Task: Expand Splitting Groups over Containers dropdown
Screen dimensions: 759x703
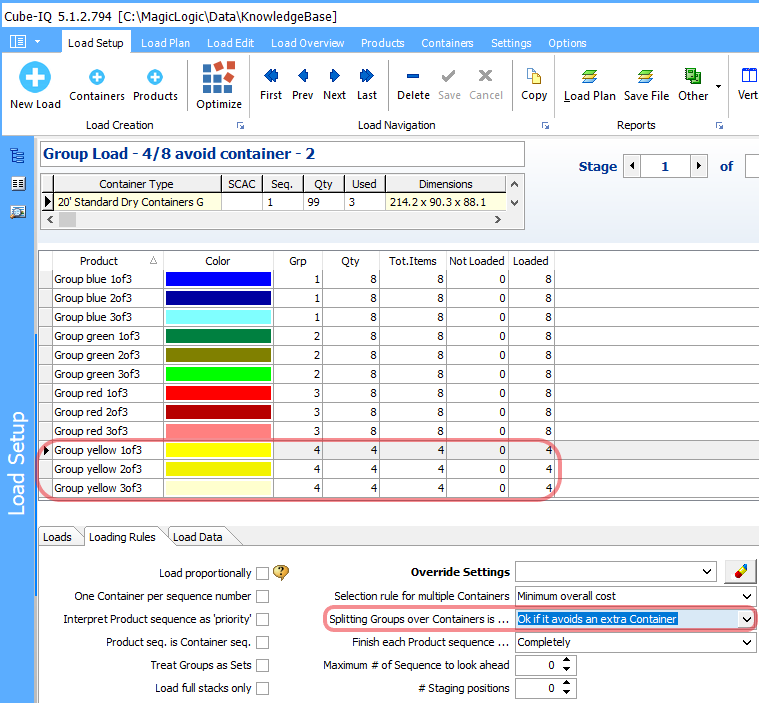Action: tap(746, 619)
